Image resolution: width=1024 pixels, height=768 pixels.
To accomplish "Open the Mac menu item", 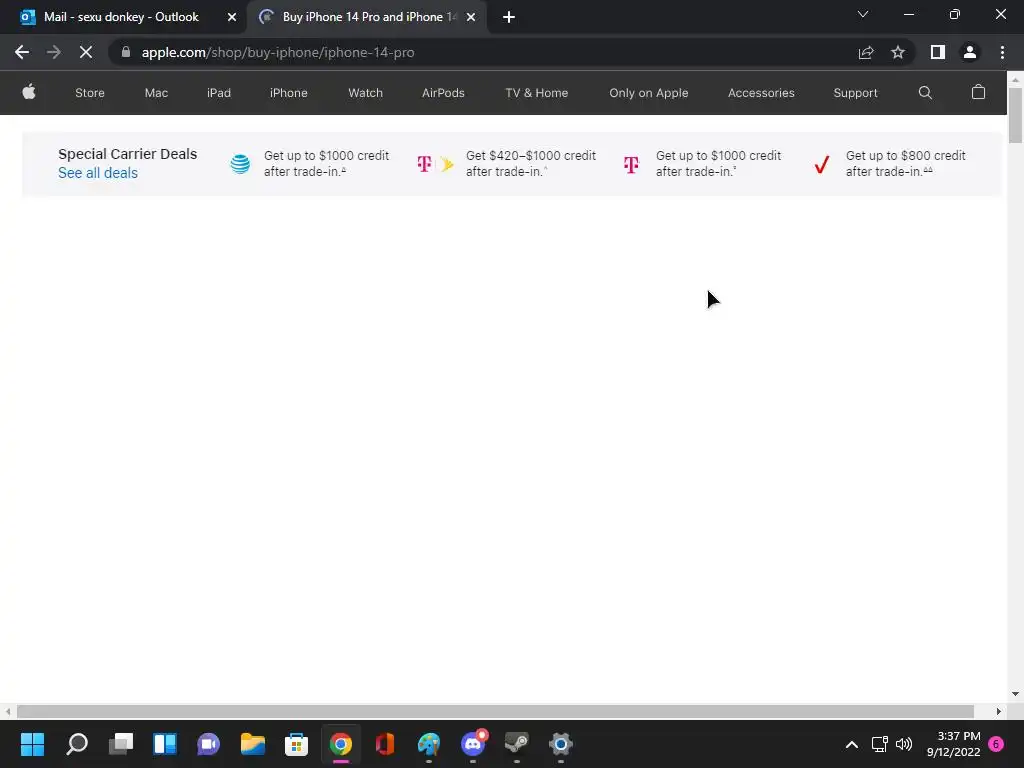I will (156, 93).
